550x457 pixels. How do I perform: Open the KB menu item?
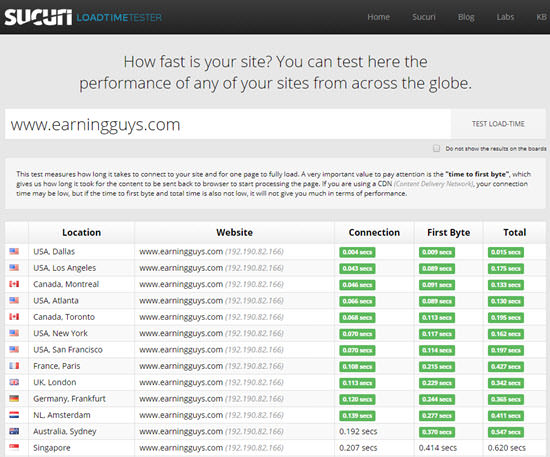click(x=542, y=17)
